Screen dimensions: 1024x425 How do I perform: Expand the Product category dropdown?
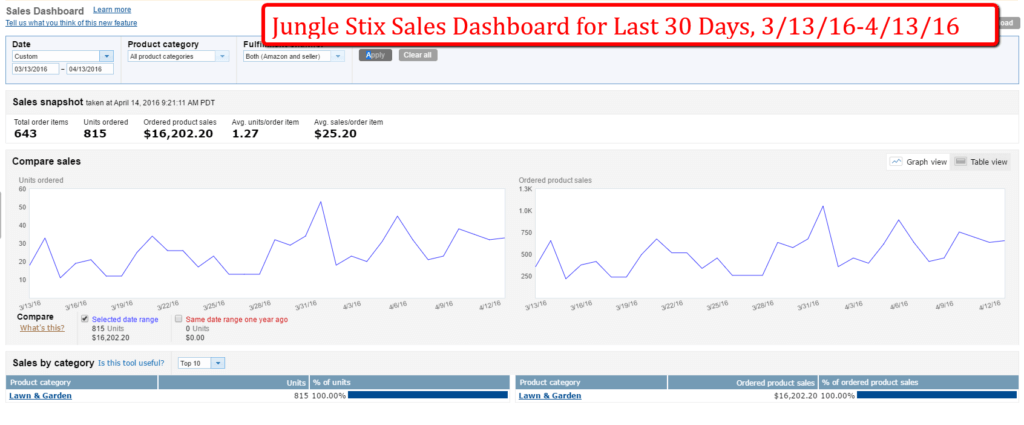(223, 57)
